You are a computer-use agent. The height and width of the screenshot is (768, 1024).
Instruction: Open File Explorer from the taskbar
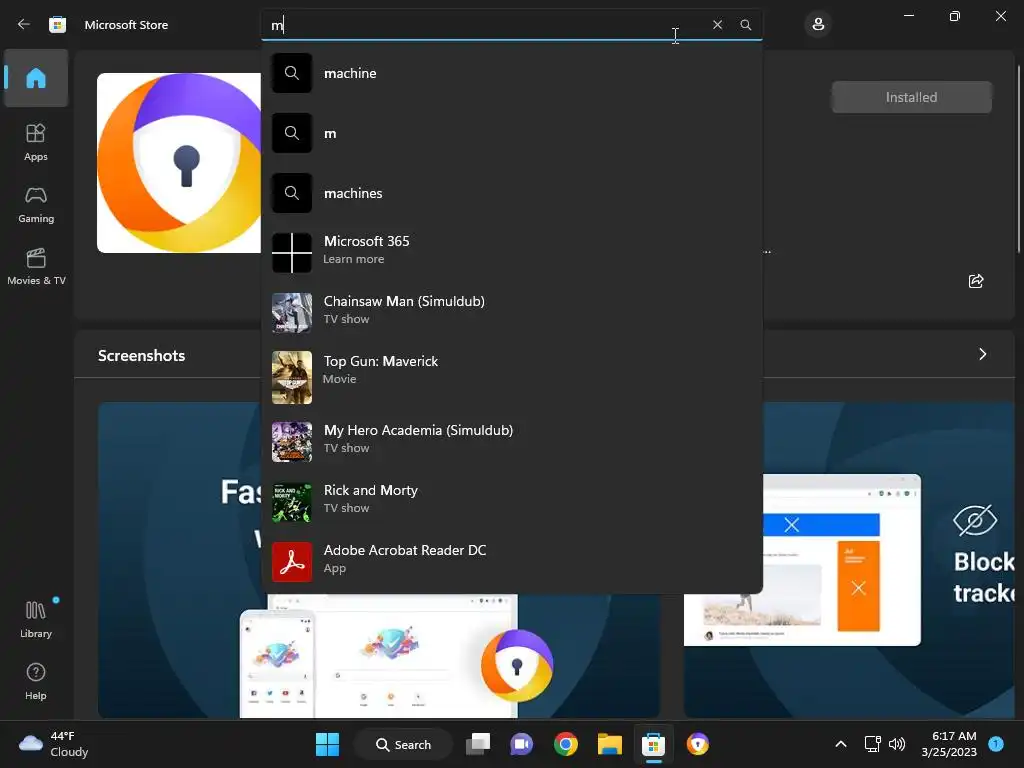pos(609,744)
